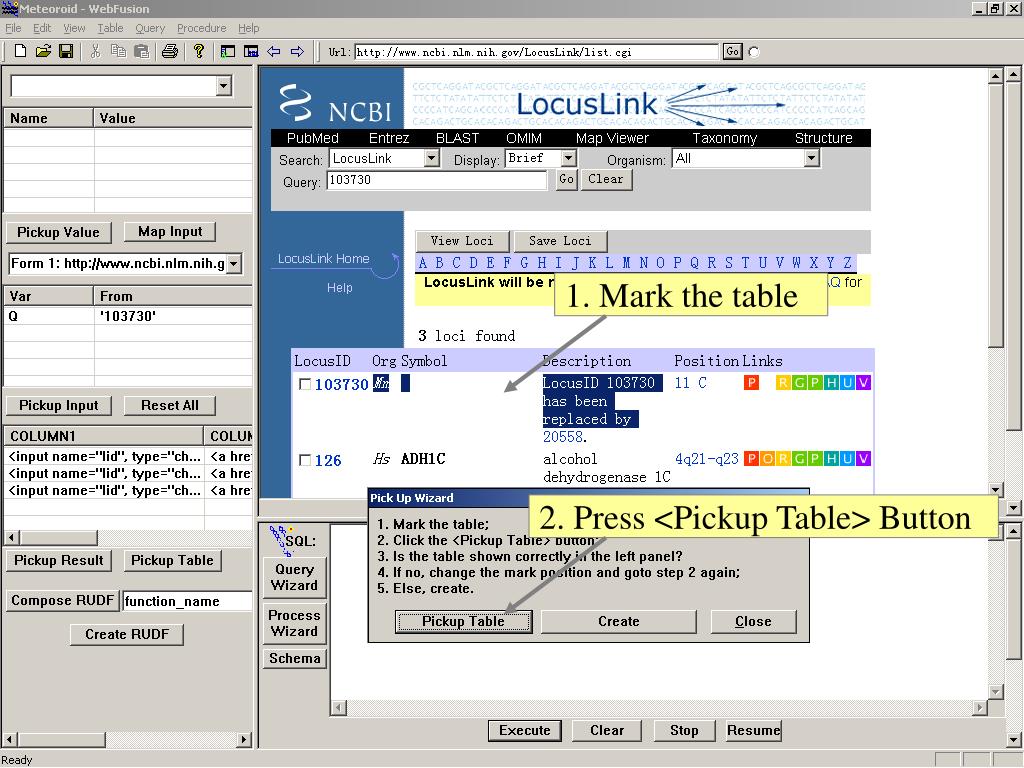Open the Organism dropdown showing All
Screen dimensions: 1024x768
(811, 158)
